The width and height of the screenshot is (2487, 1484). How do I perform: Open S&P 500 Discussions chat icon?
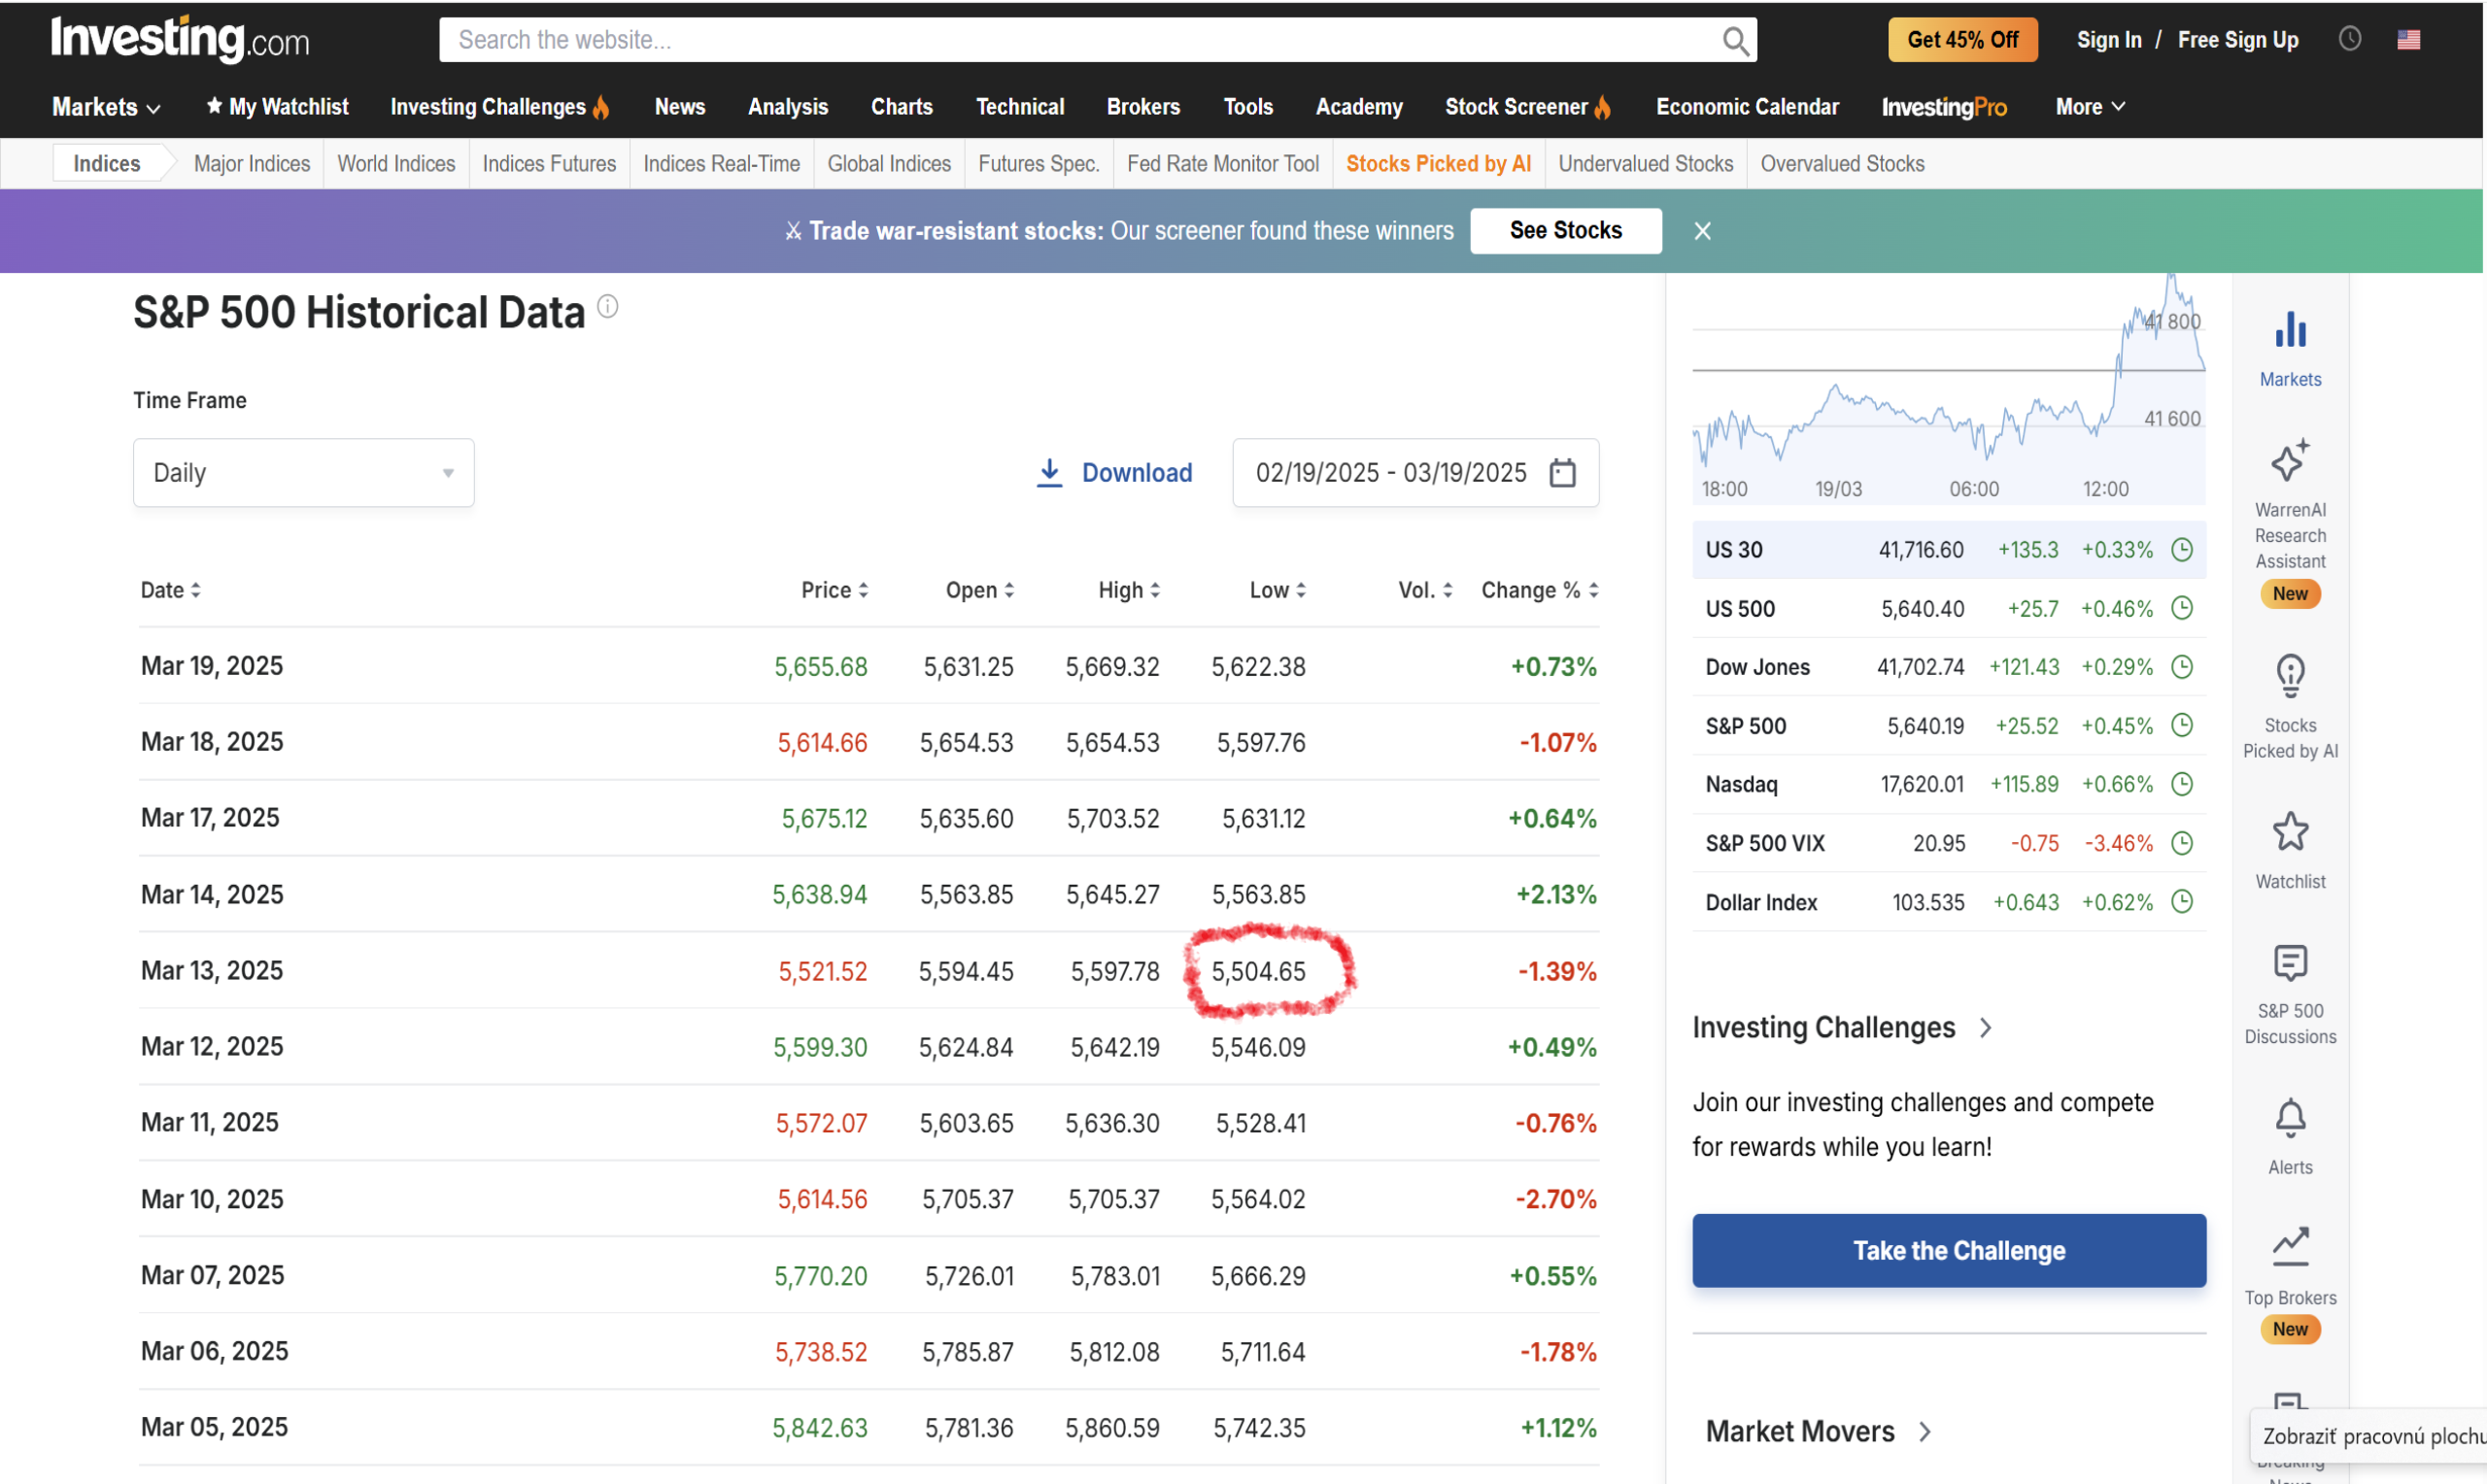[x=2289, y=963]
